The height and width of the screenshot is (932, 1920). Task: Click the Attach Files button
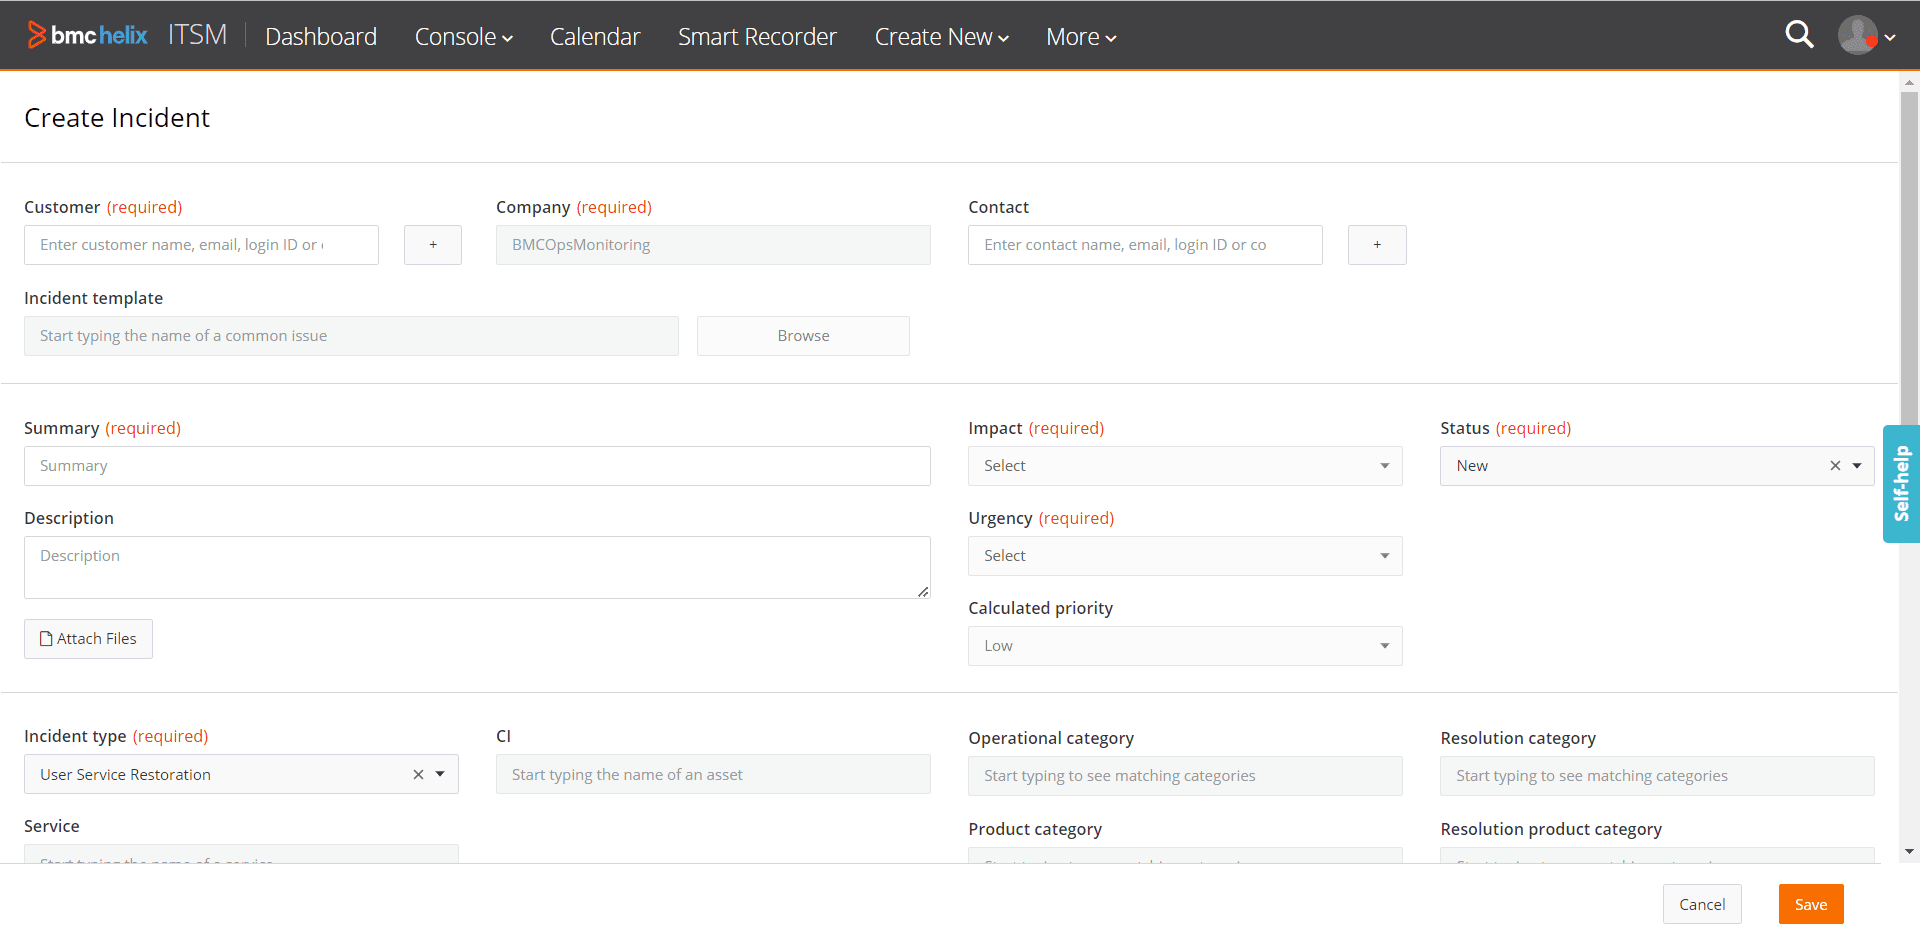click(x=88, y=639)
